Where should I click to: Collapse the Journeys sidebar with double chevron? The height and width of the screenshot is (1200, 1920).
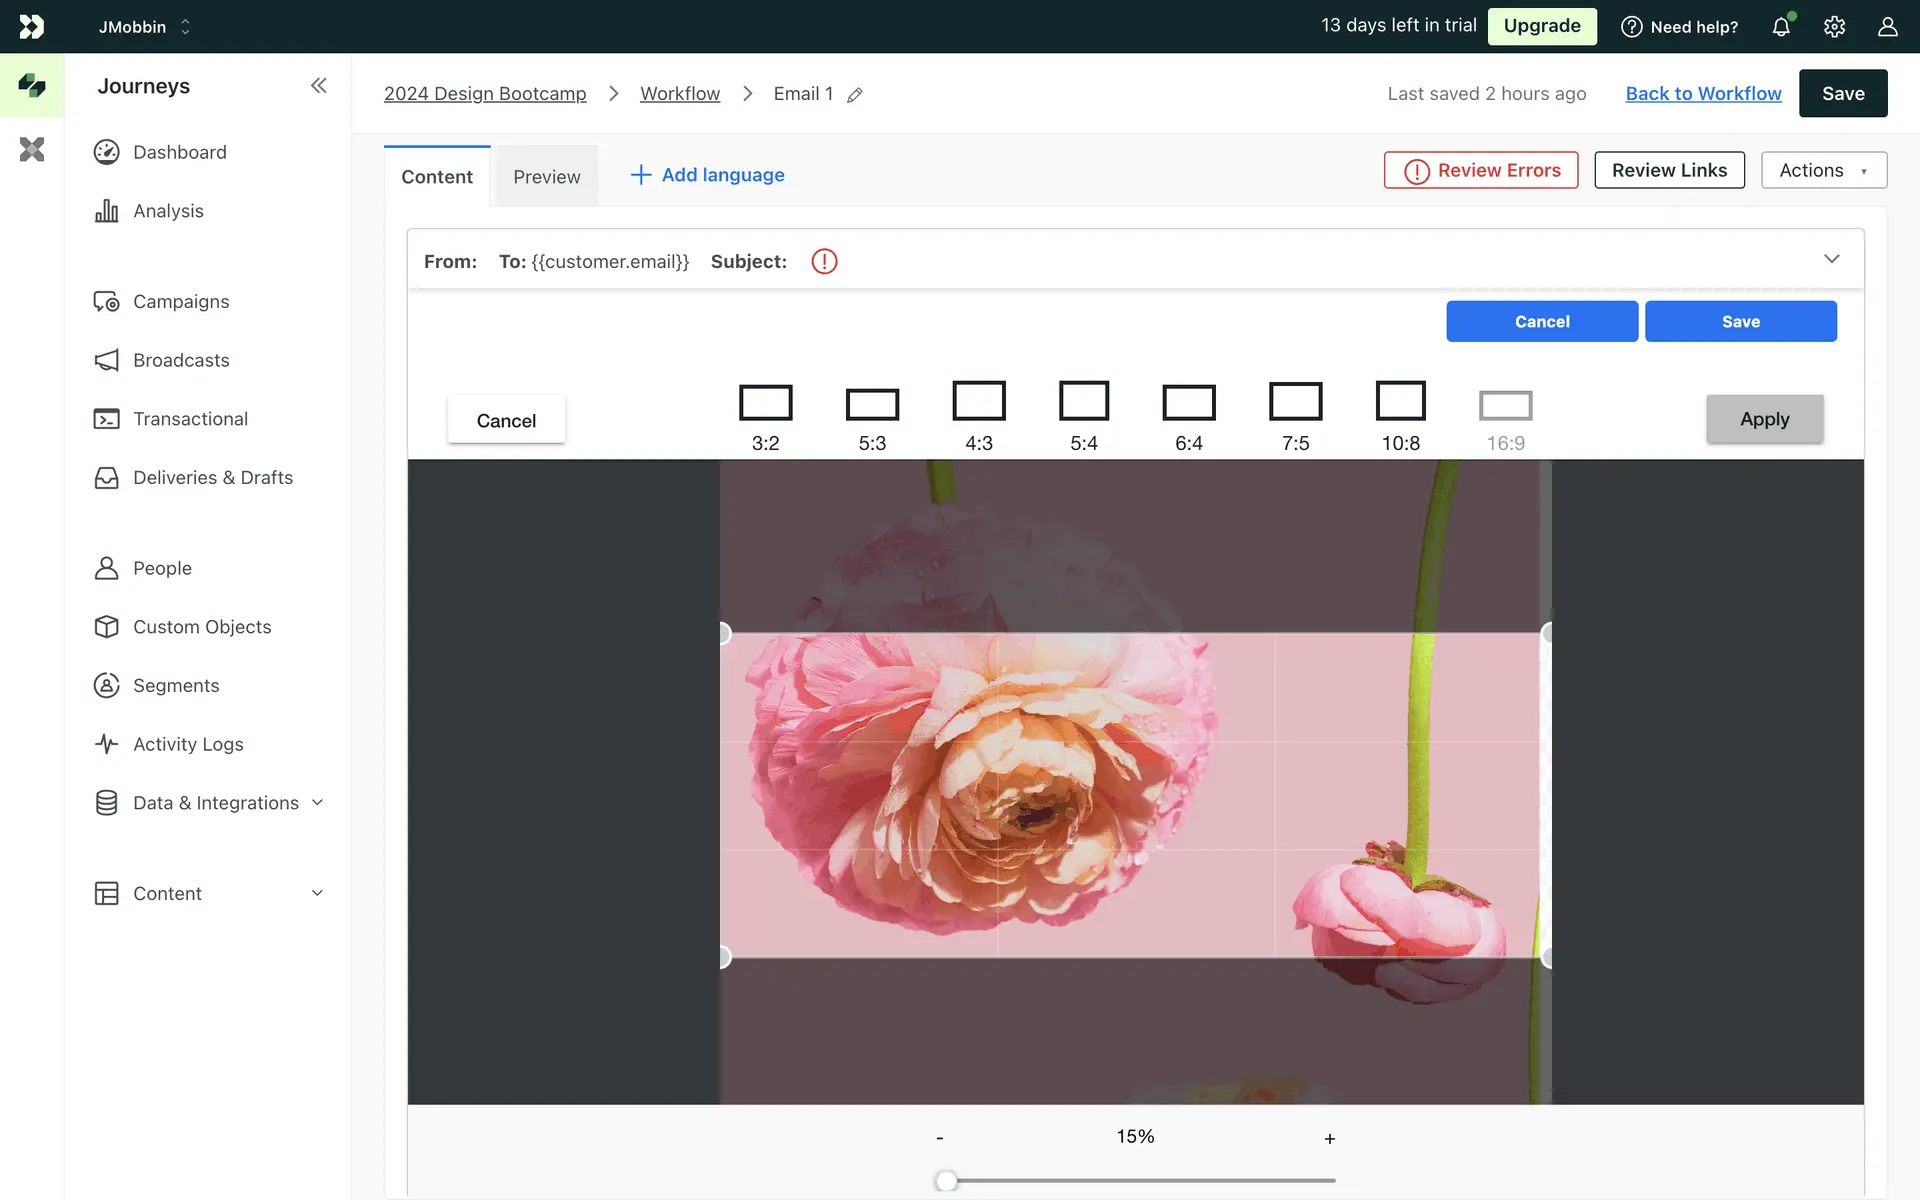point(318,86)
